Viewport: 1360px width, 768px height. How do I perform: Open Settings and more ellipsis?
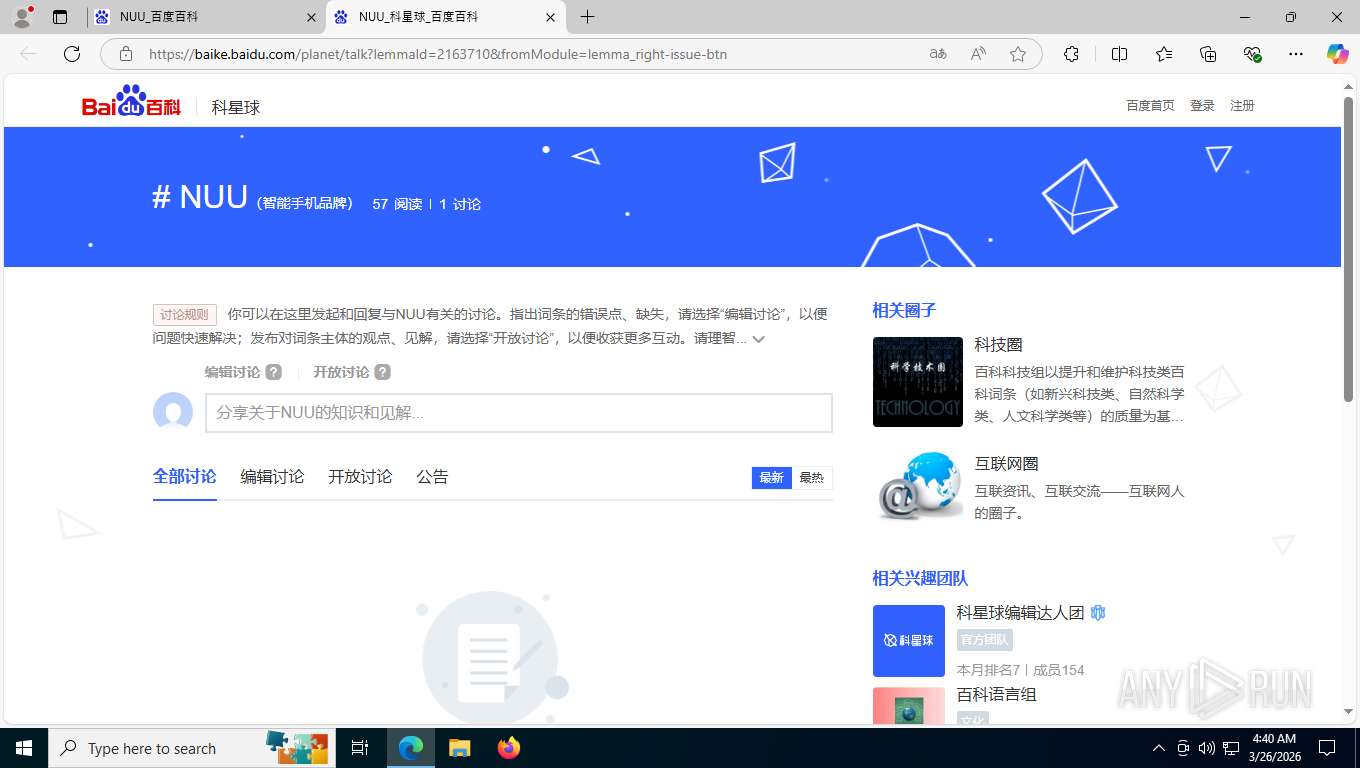pyautogui.click(x=1296, y=54)
